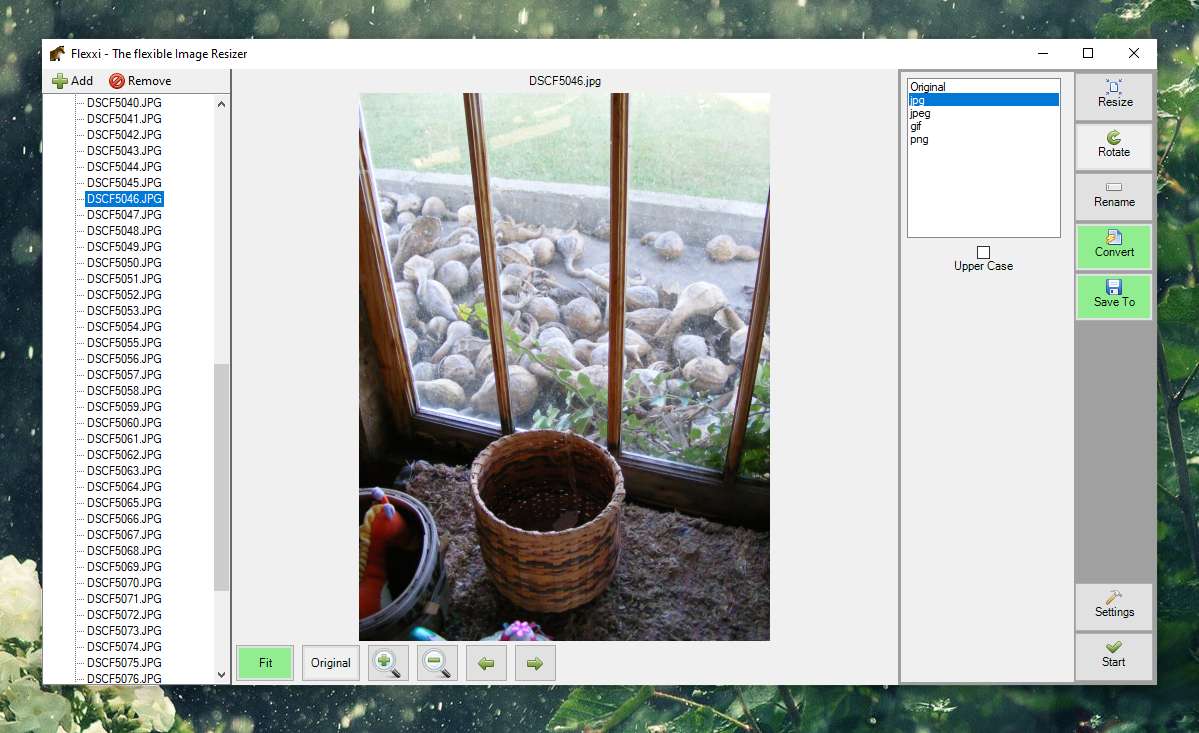Screen dimensions: 1199x733
Task: Select DSCF5062.JPG in the file list
Action: (x=124, y=455)
